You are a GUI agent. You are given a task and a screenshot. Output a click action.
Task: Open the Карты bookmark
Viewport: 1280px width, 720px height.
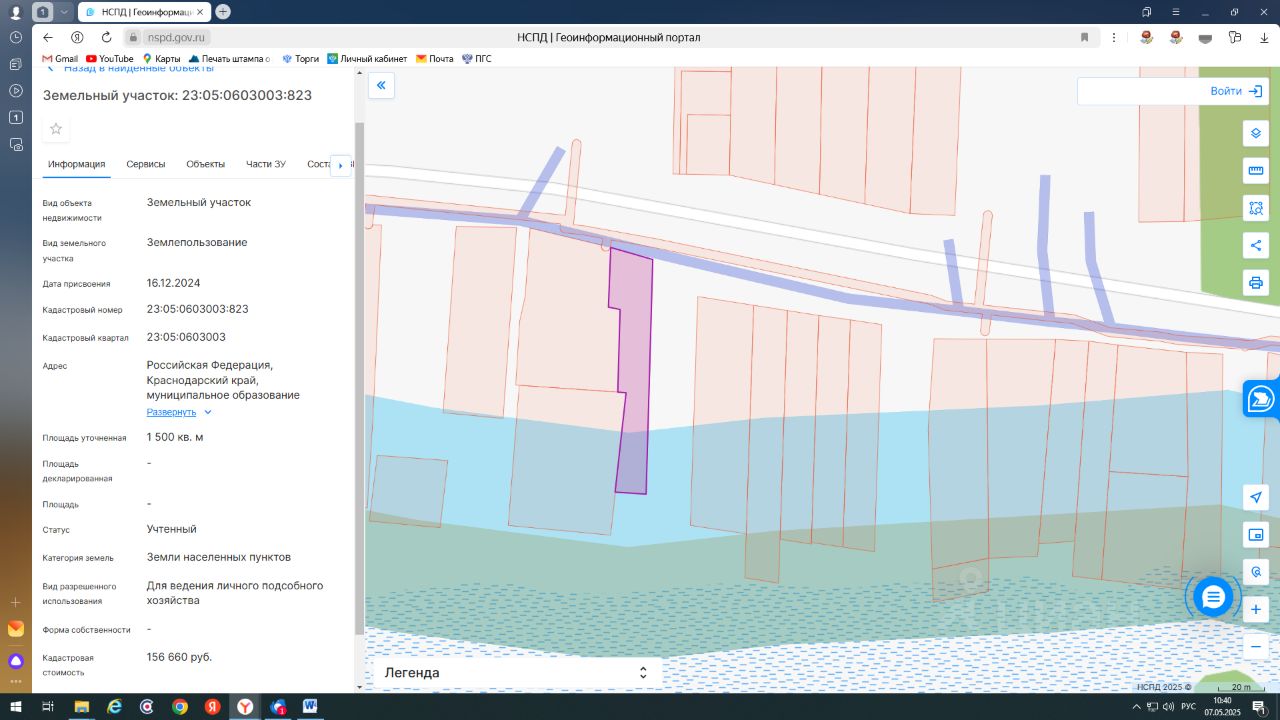click(x=161, y=59)
